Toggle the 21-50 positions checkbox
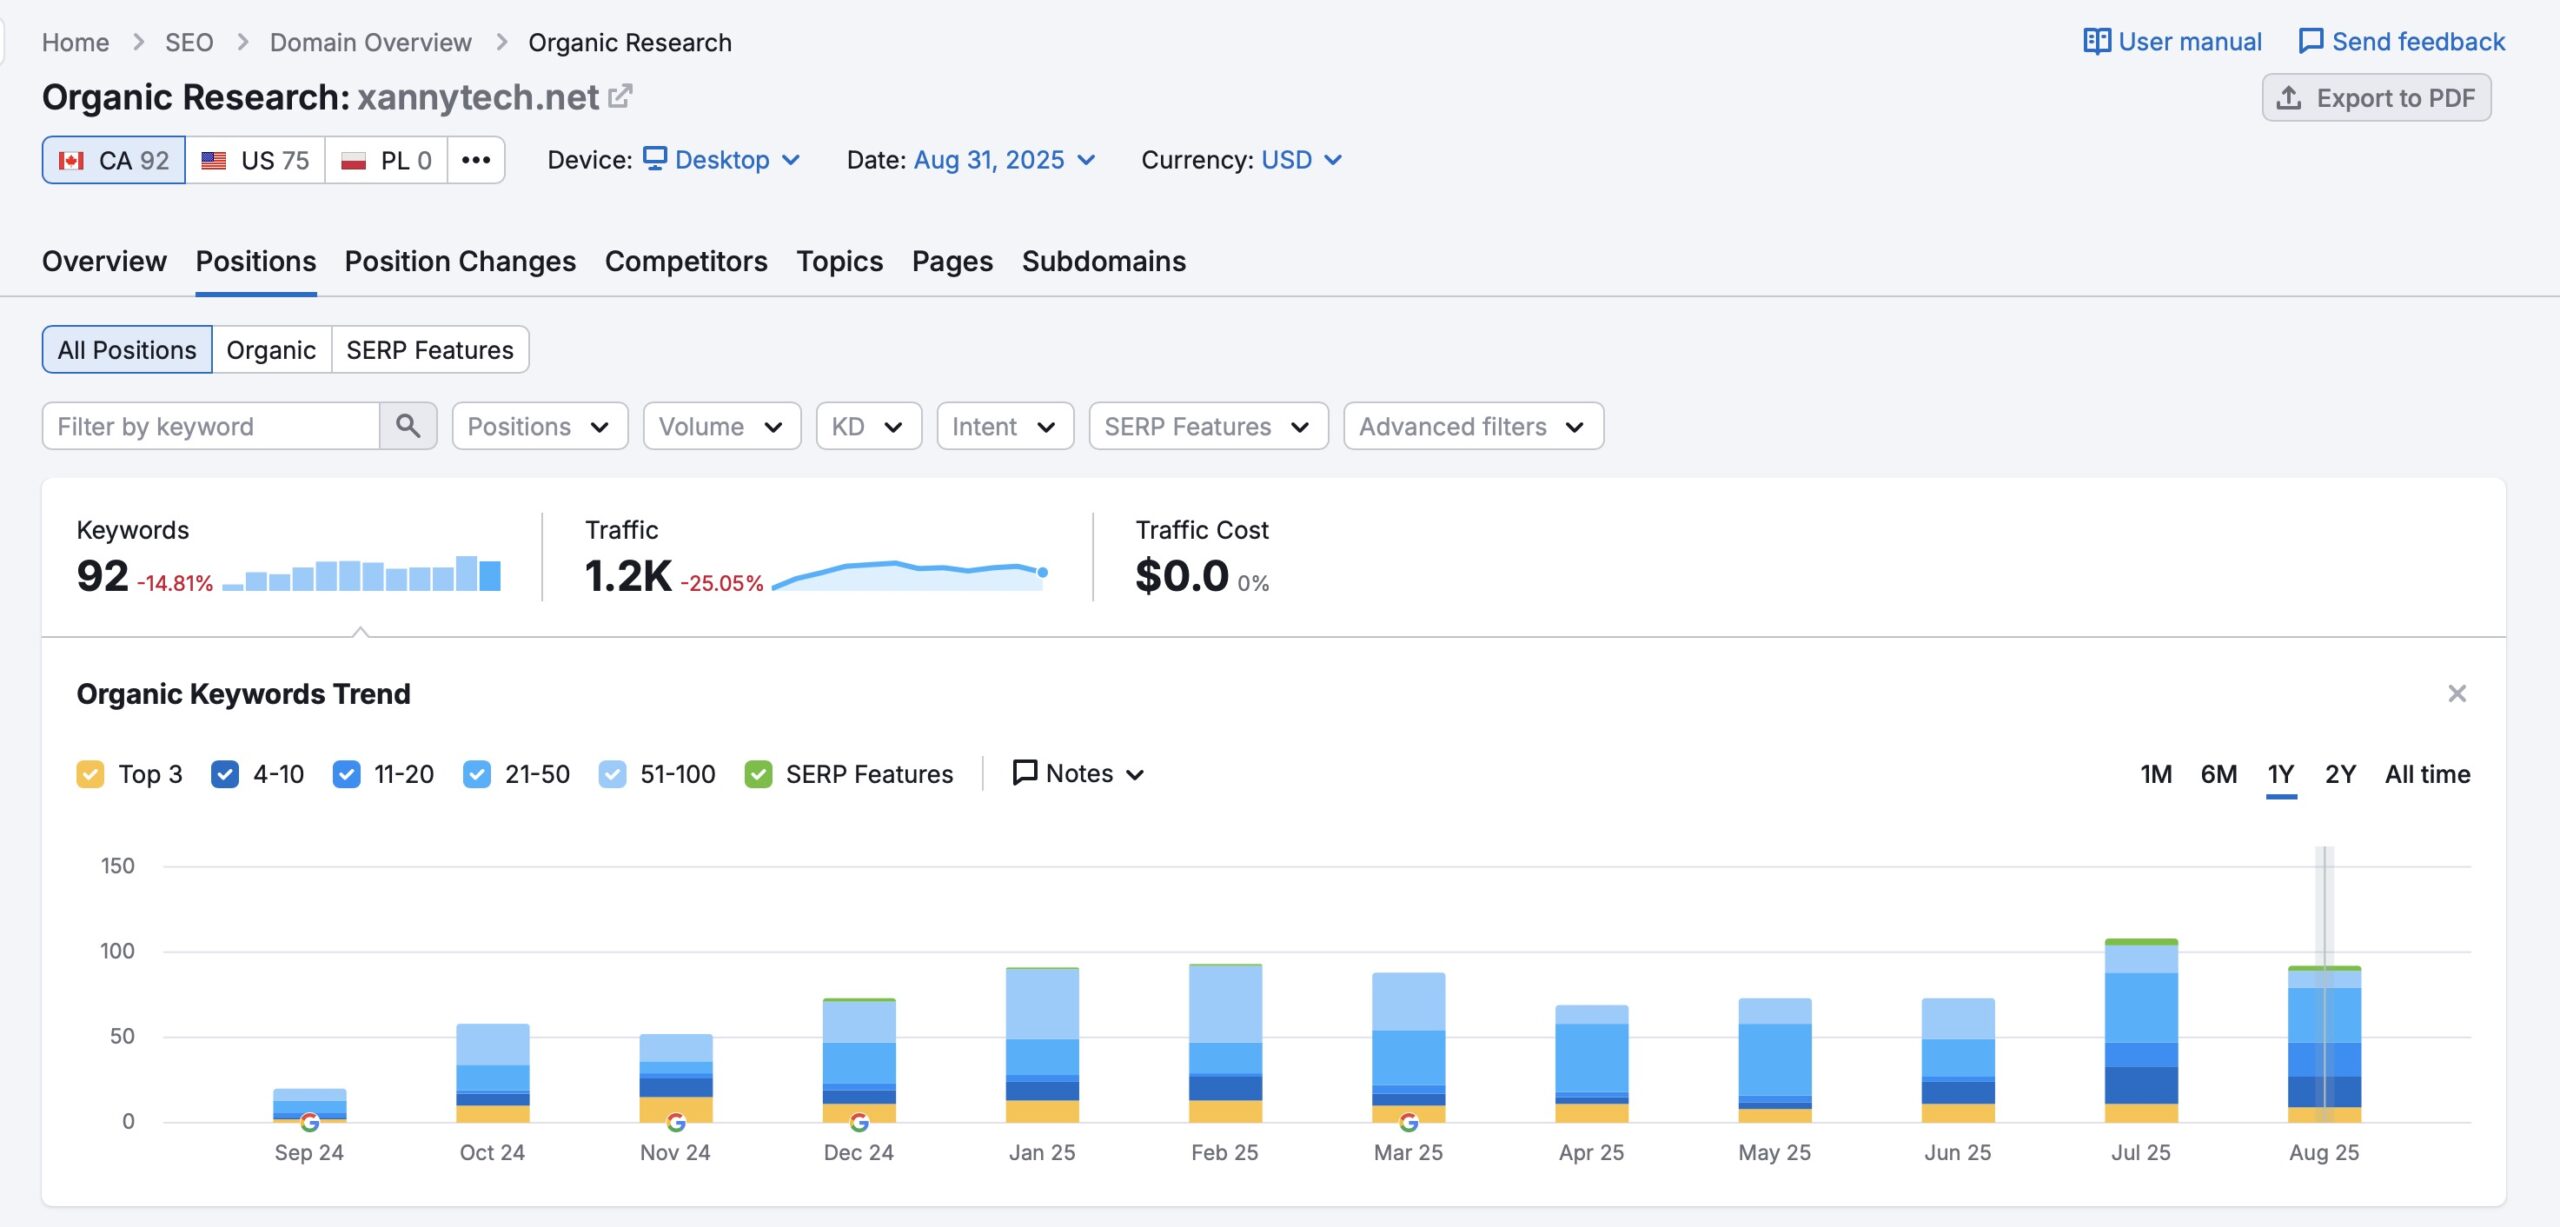 [x=477, y=774]
